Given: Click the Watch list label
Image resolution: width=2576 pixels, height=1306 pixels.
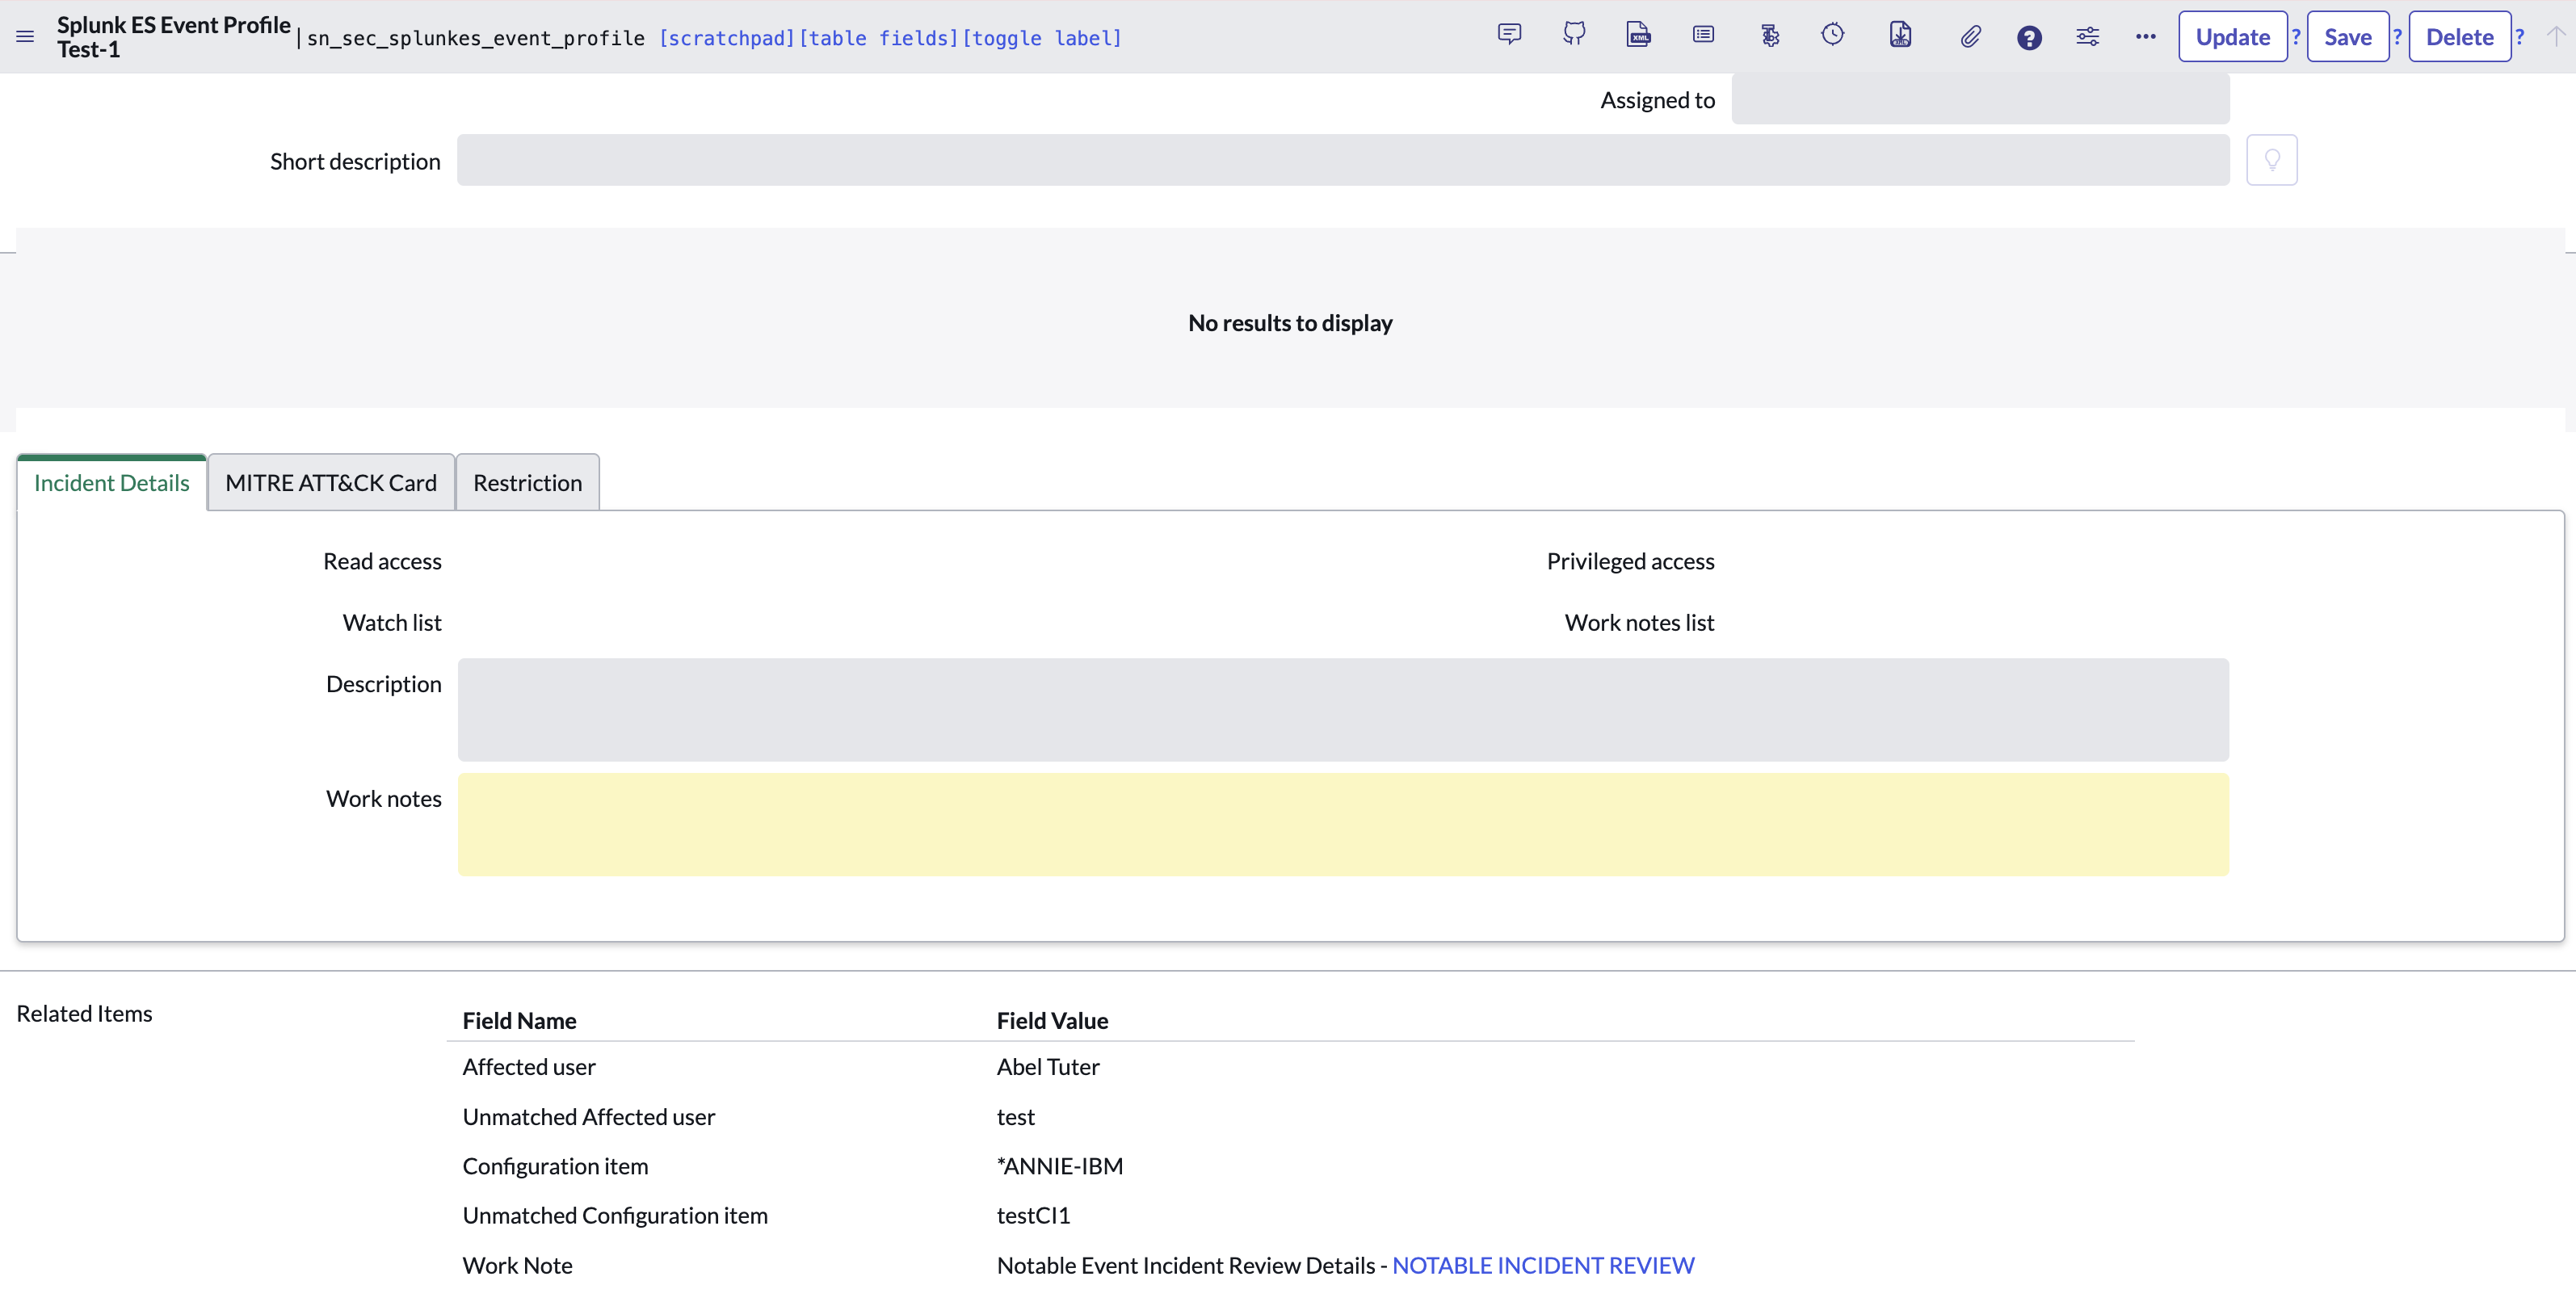Looking at the screenshot, I should [392, 622].
